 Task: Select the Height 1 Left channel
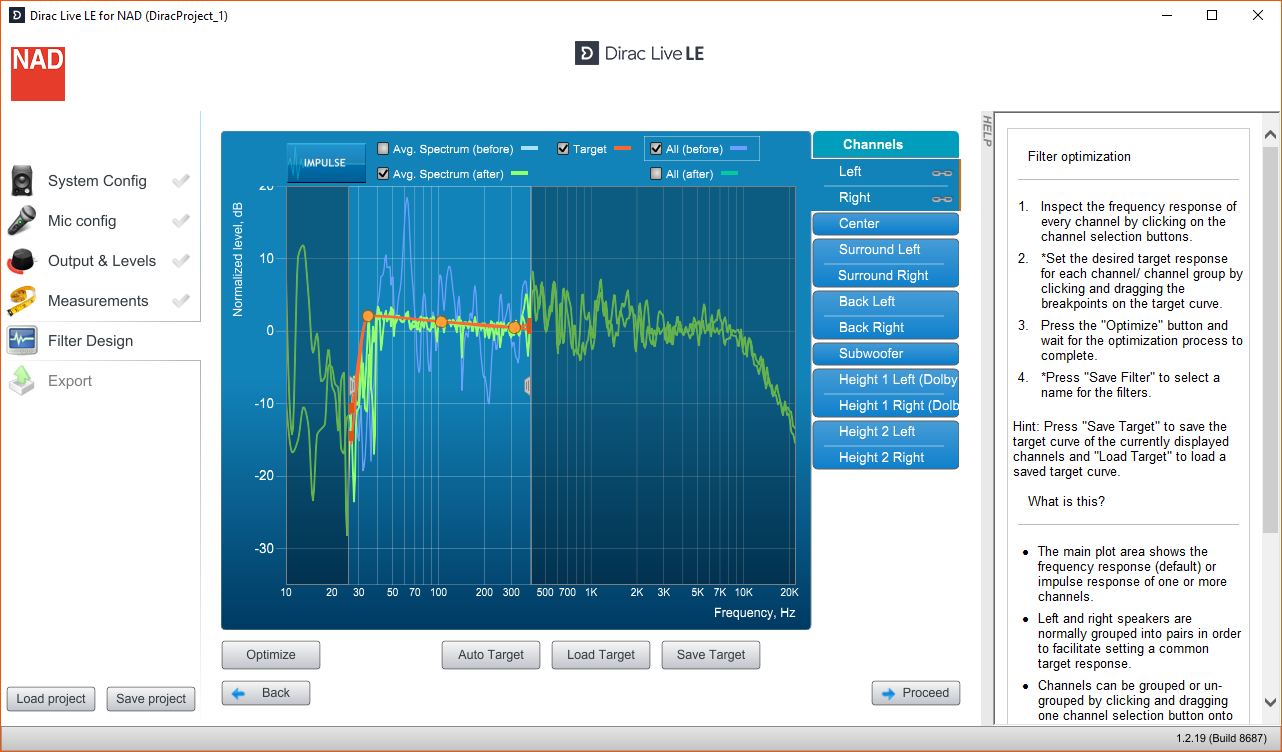pos(886,380)
